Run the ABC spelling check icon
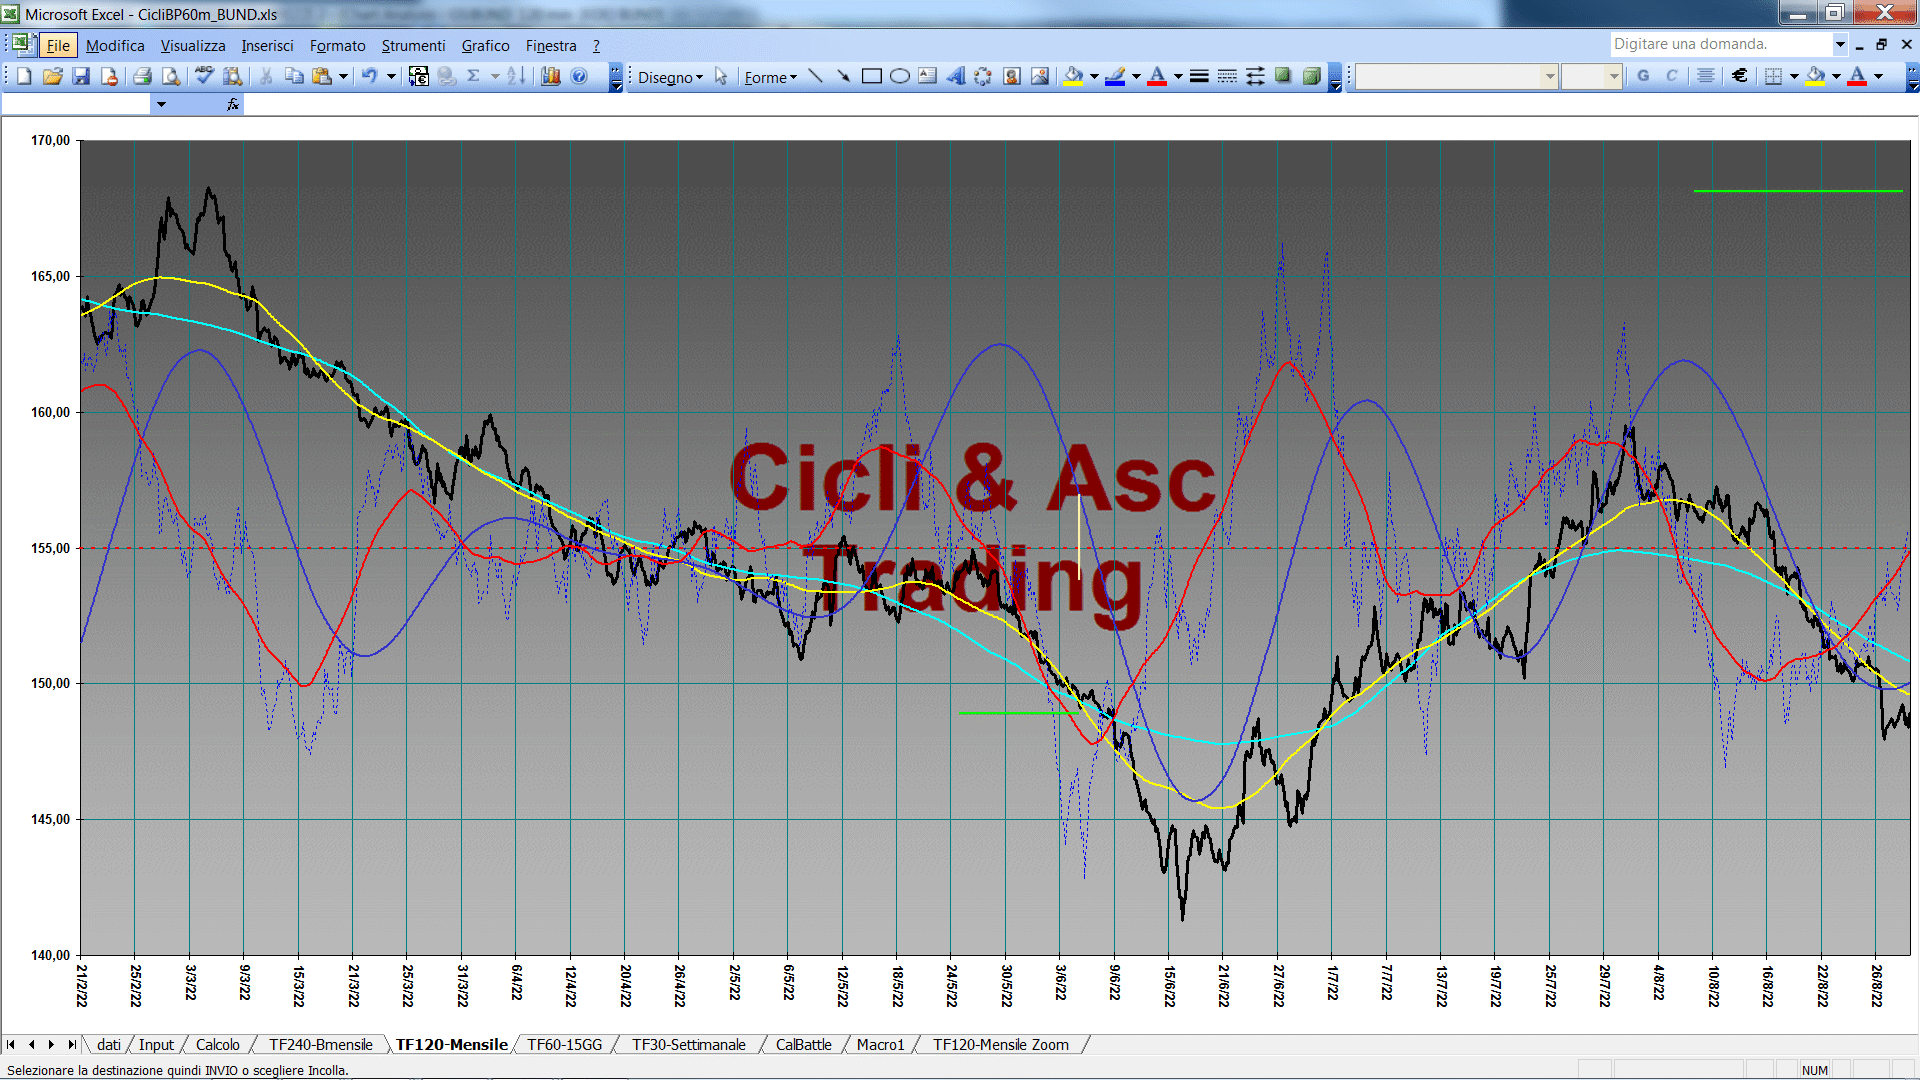The width and height of the screenshot is (1920, 1080). [204, 76]
